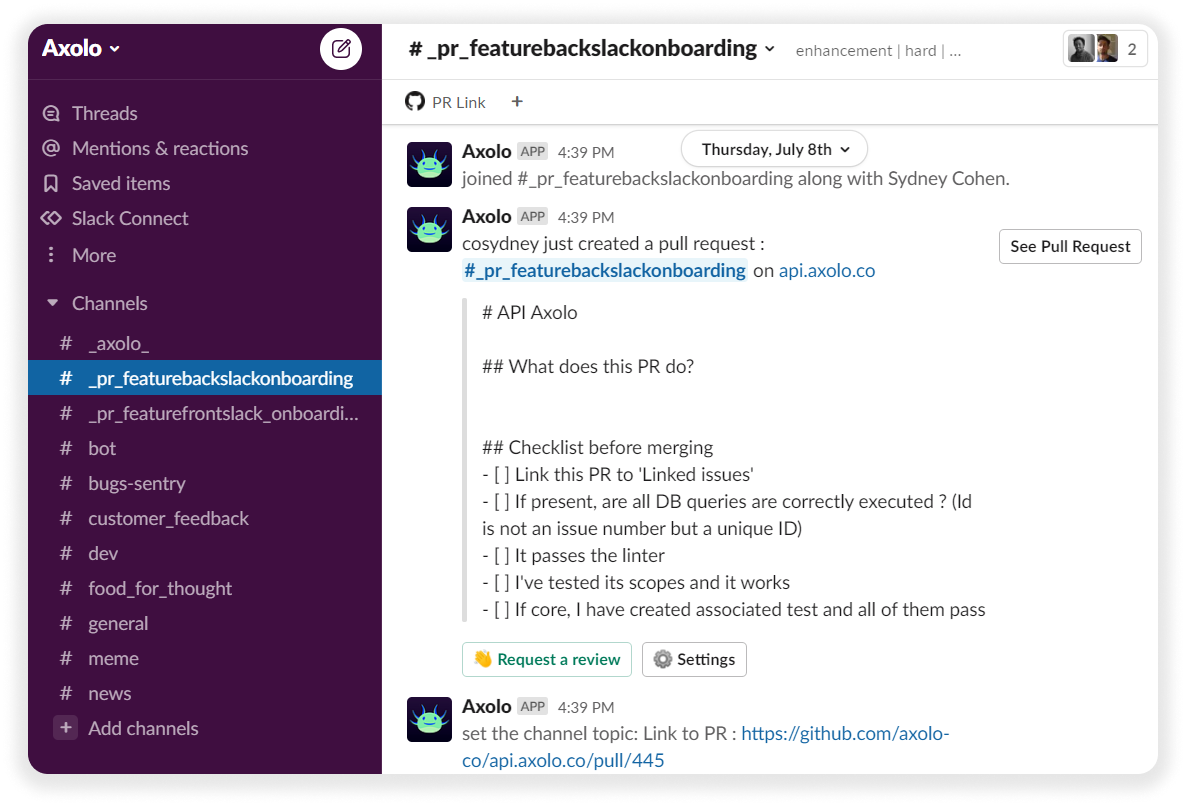
Task: Open the Axolo workspace menu
Action: [81, 48]
